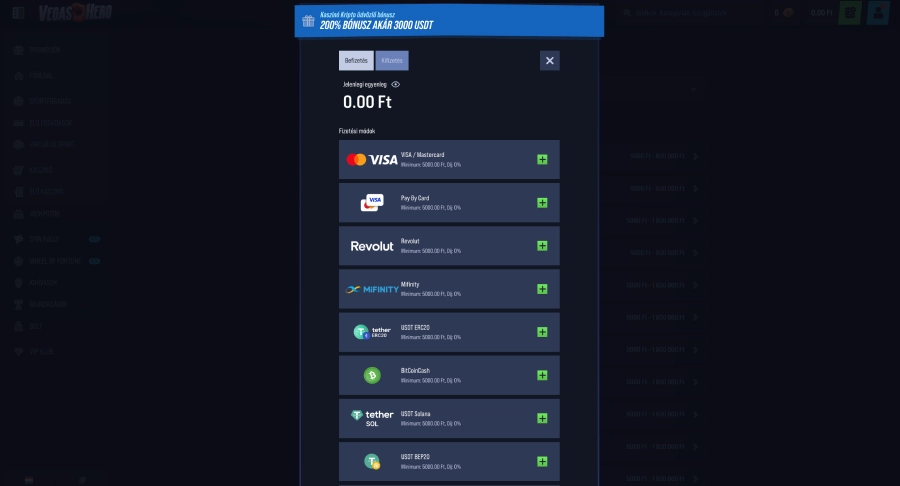Click the Mastercard/VISA logo in the payment list
Image resolution: width=900 pixels, height=486 pixels.
click(372, 160)
